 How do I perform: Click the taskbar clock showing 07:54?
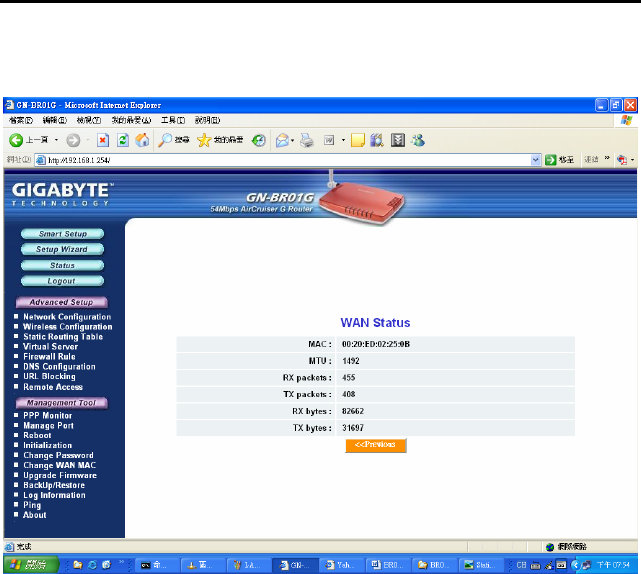(613, 565)
